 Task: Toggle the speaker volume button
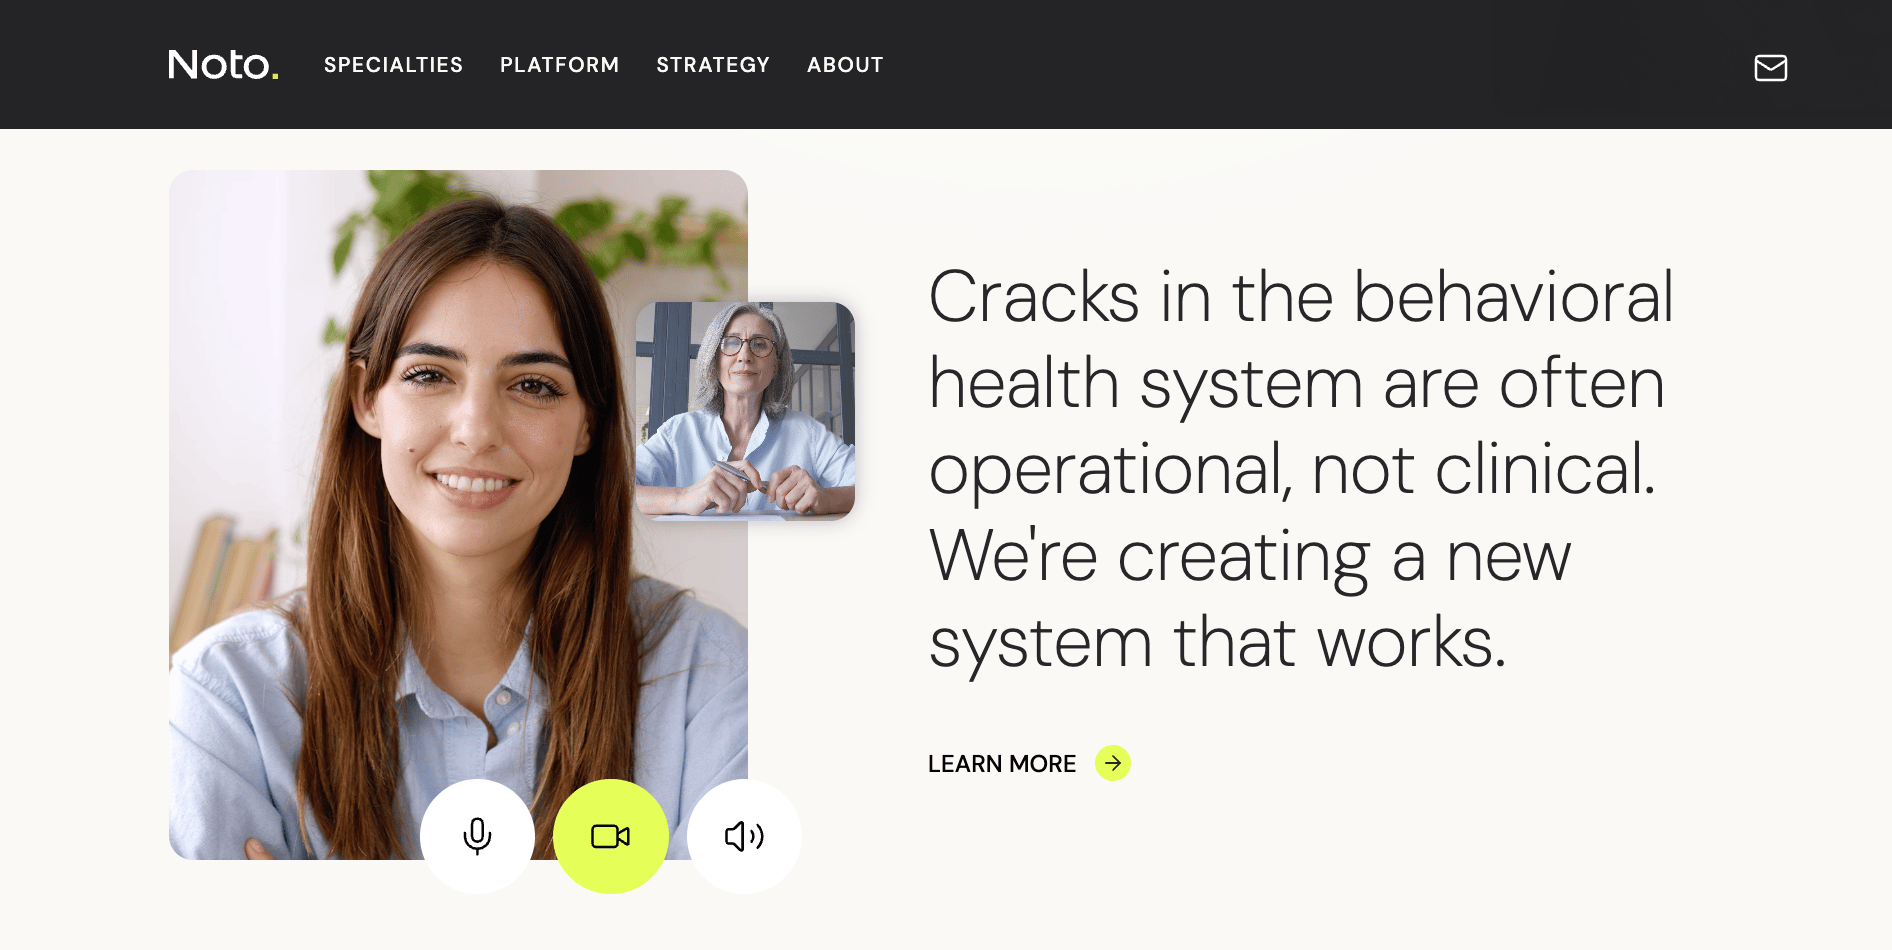744,836
